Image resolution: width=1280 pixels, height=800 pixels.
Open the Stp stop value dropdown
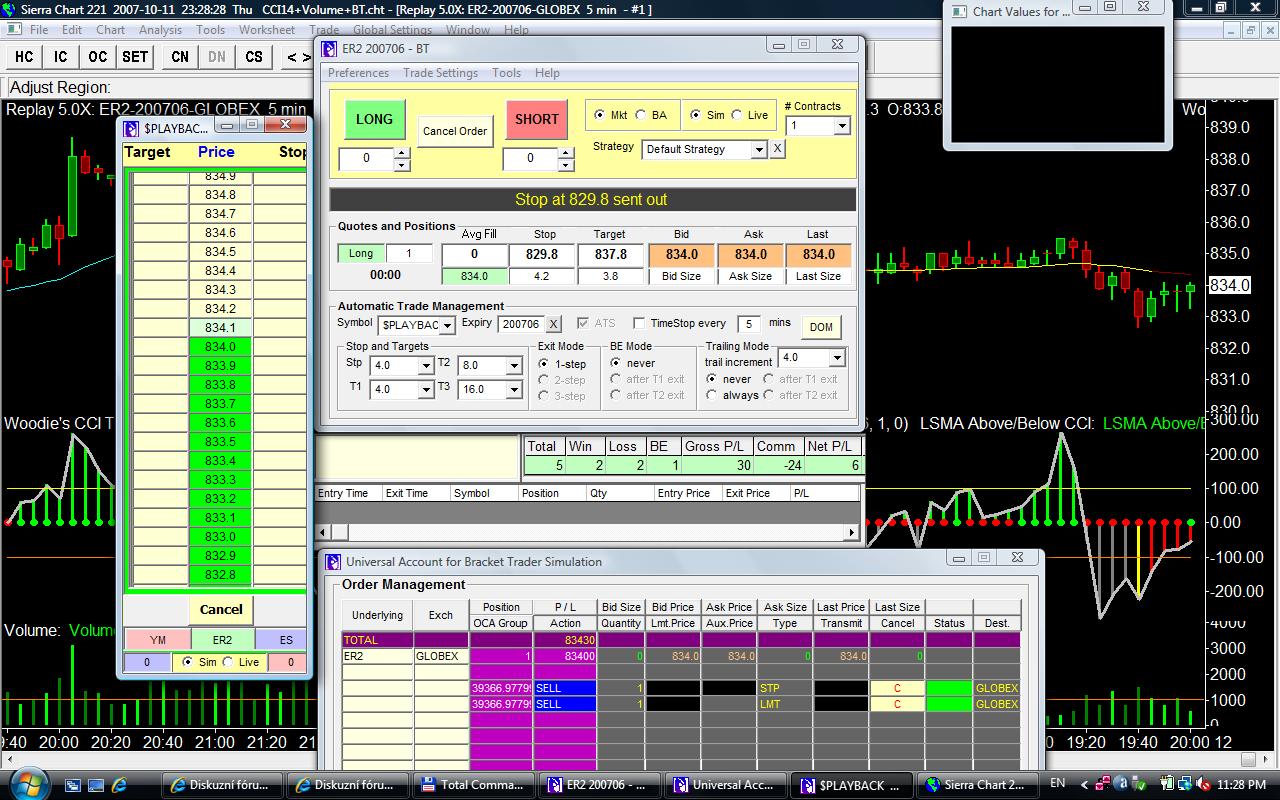tap(425, 365)
